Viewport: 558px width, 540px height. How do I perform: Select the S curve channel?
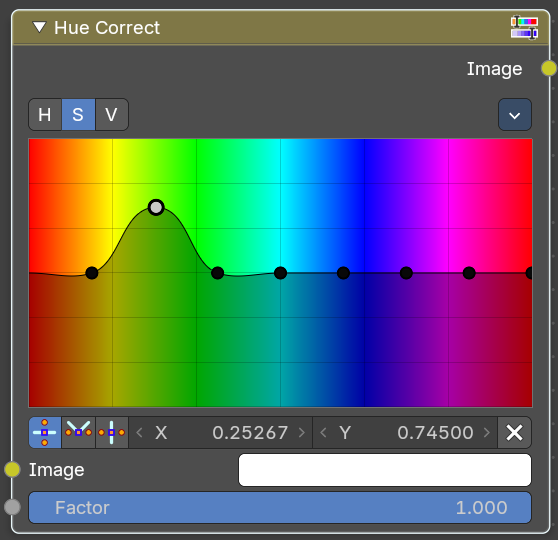coord(78,115)
